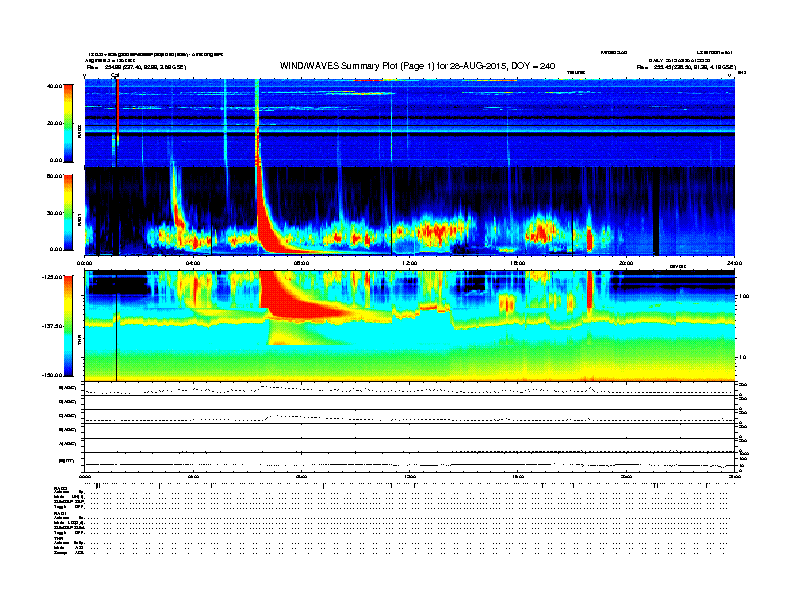
Task: Click the 12:00 time label under RAD1 panel
Action: [410, 263]
